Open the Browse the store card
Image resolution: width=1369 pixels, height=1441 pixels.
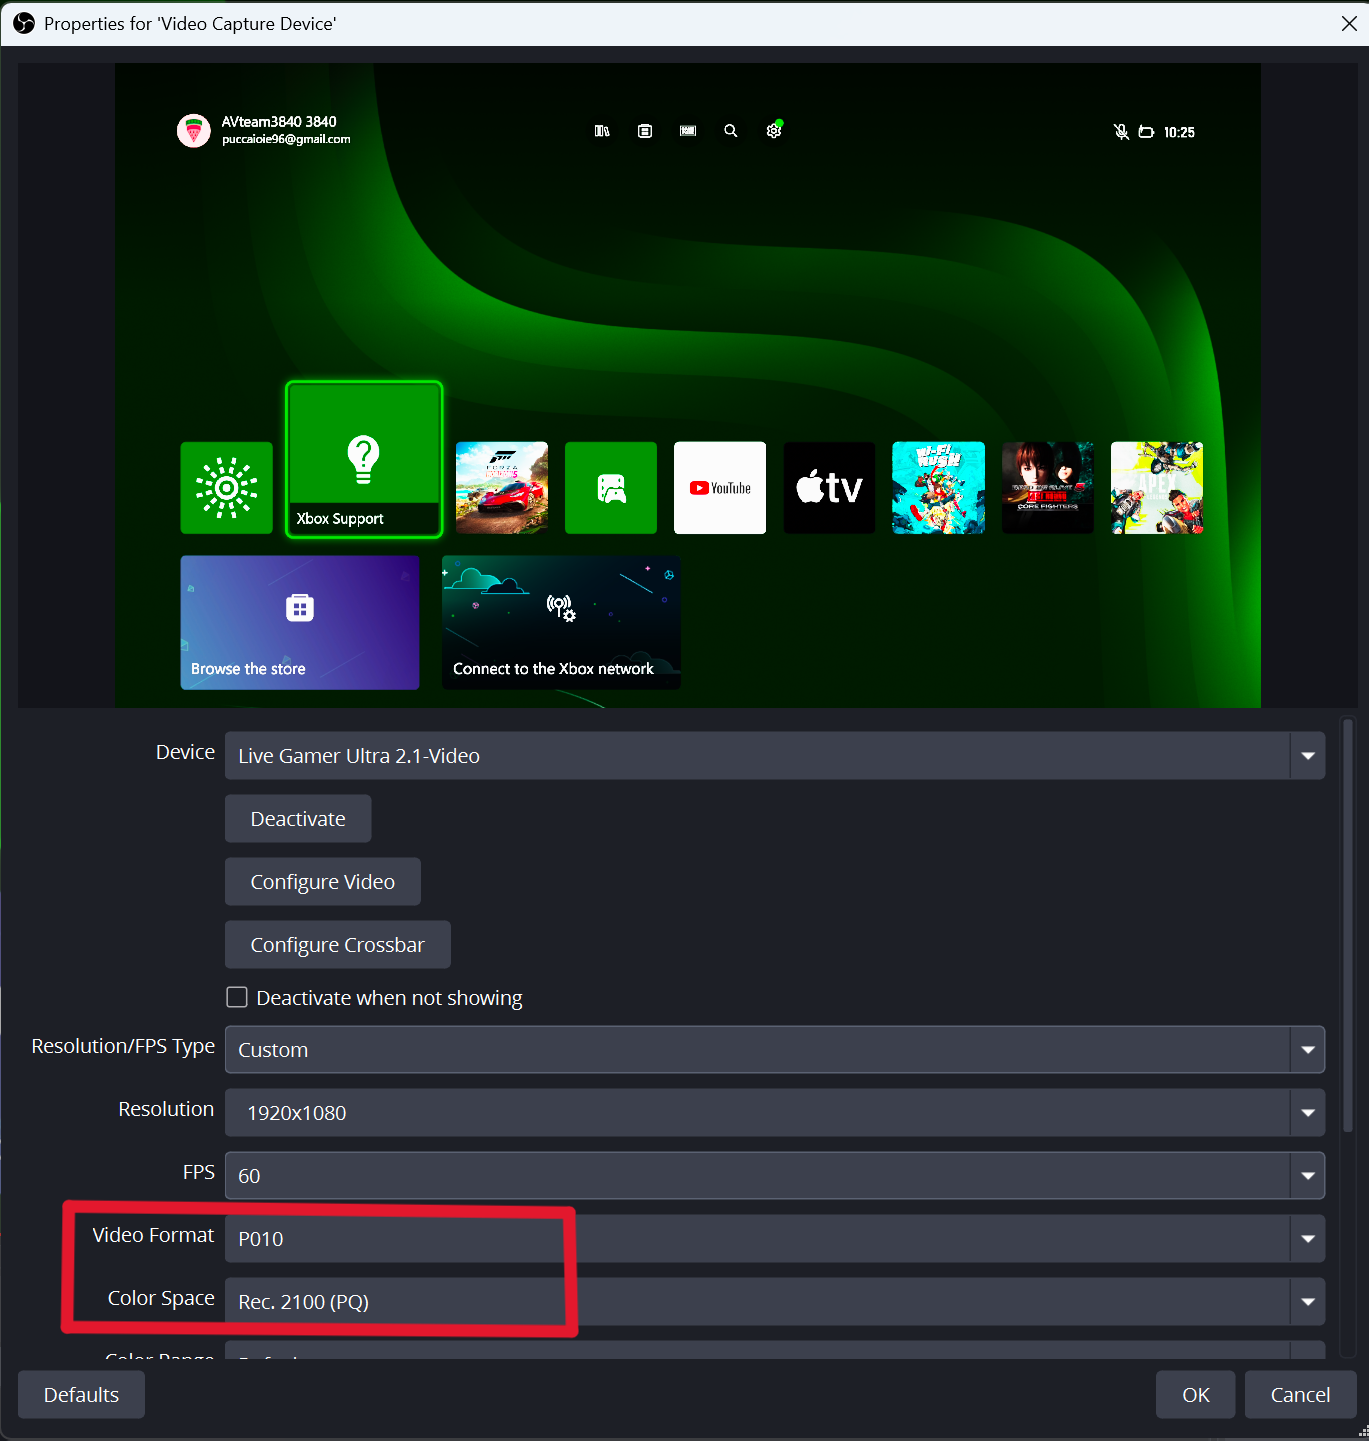click(300, 623)
